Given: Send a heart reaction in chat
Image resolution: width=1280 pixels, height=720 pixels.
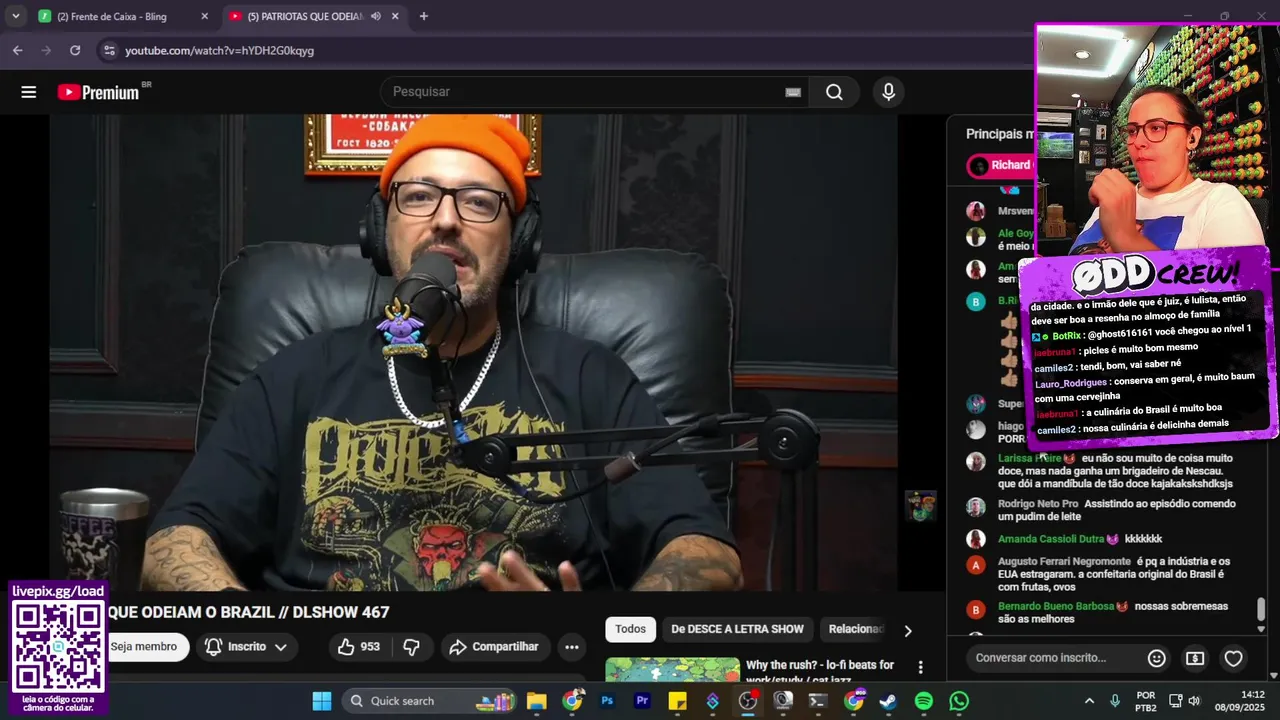Looking at the screenshot, I should tap(1234, 658).
